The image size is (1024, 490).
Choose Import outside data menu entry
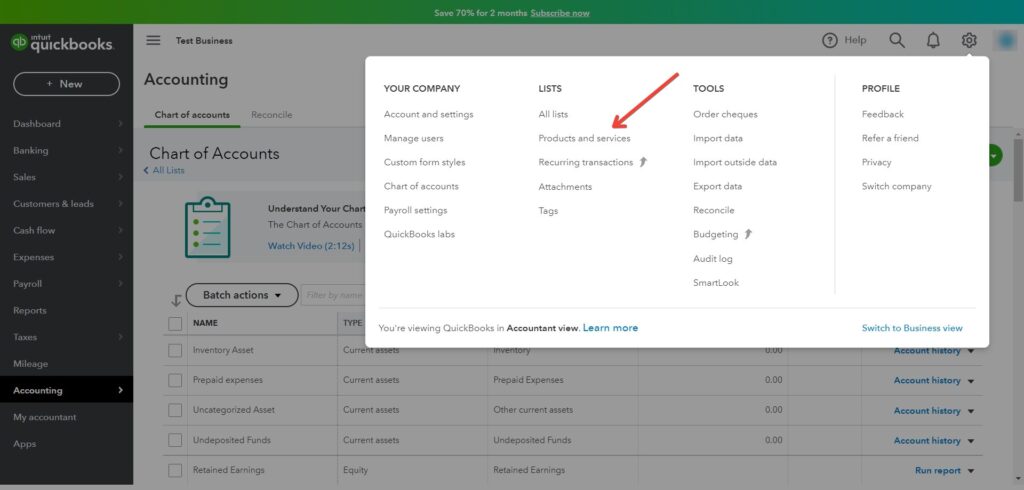point(735,162)
